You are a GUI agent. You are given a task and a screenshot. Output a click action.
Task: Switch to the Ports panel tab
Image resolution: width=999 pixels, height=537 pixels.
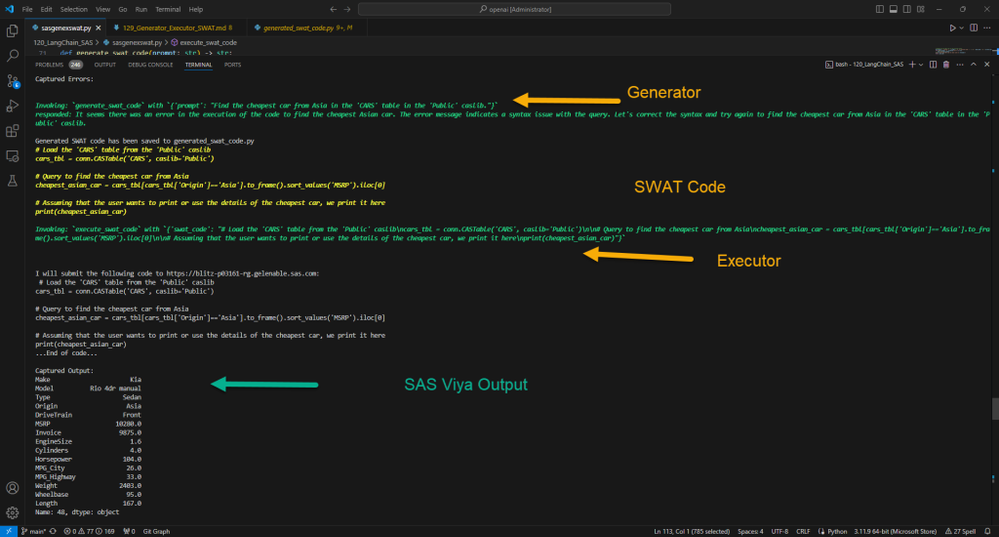(233, 64)
